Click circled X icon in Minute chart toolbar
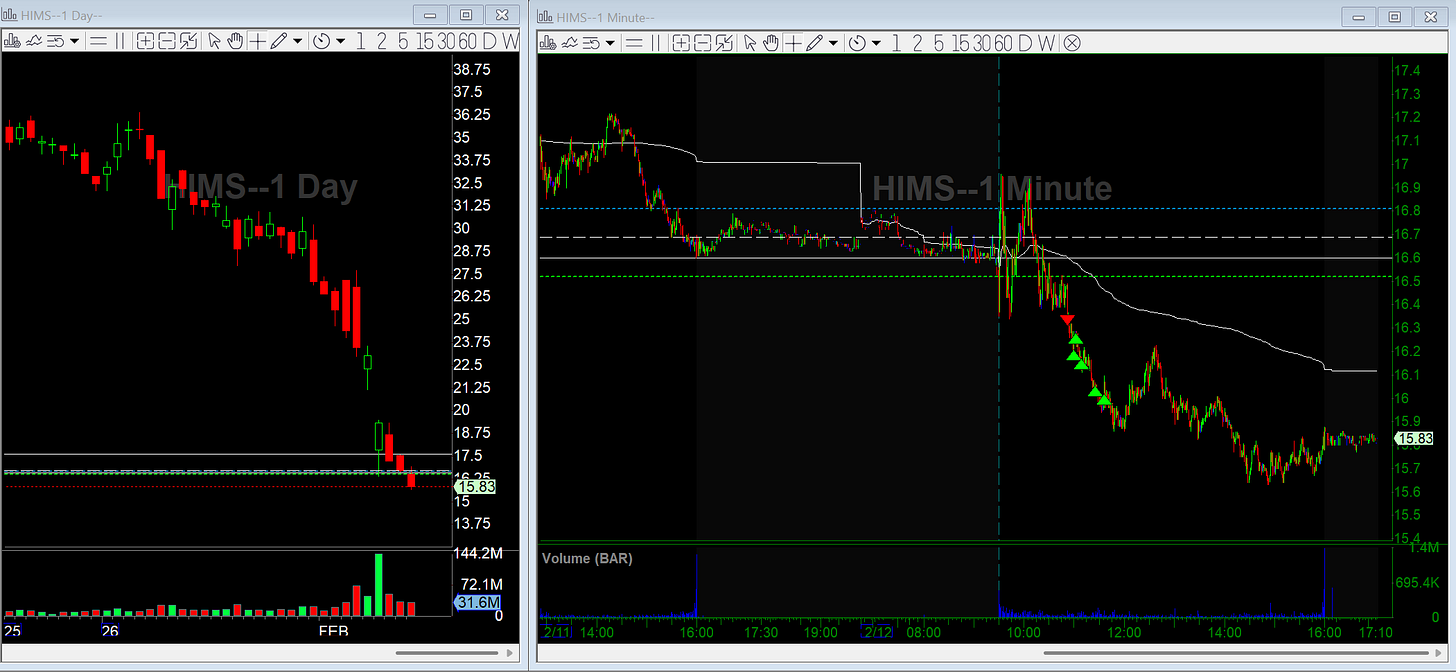The image size is (1456, 672). click(1071, 42)
